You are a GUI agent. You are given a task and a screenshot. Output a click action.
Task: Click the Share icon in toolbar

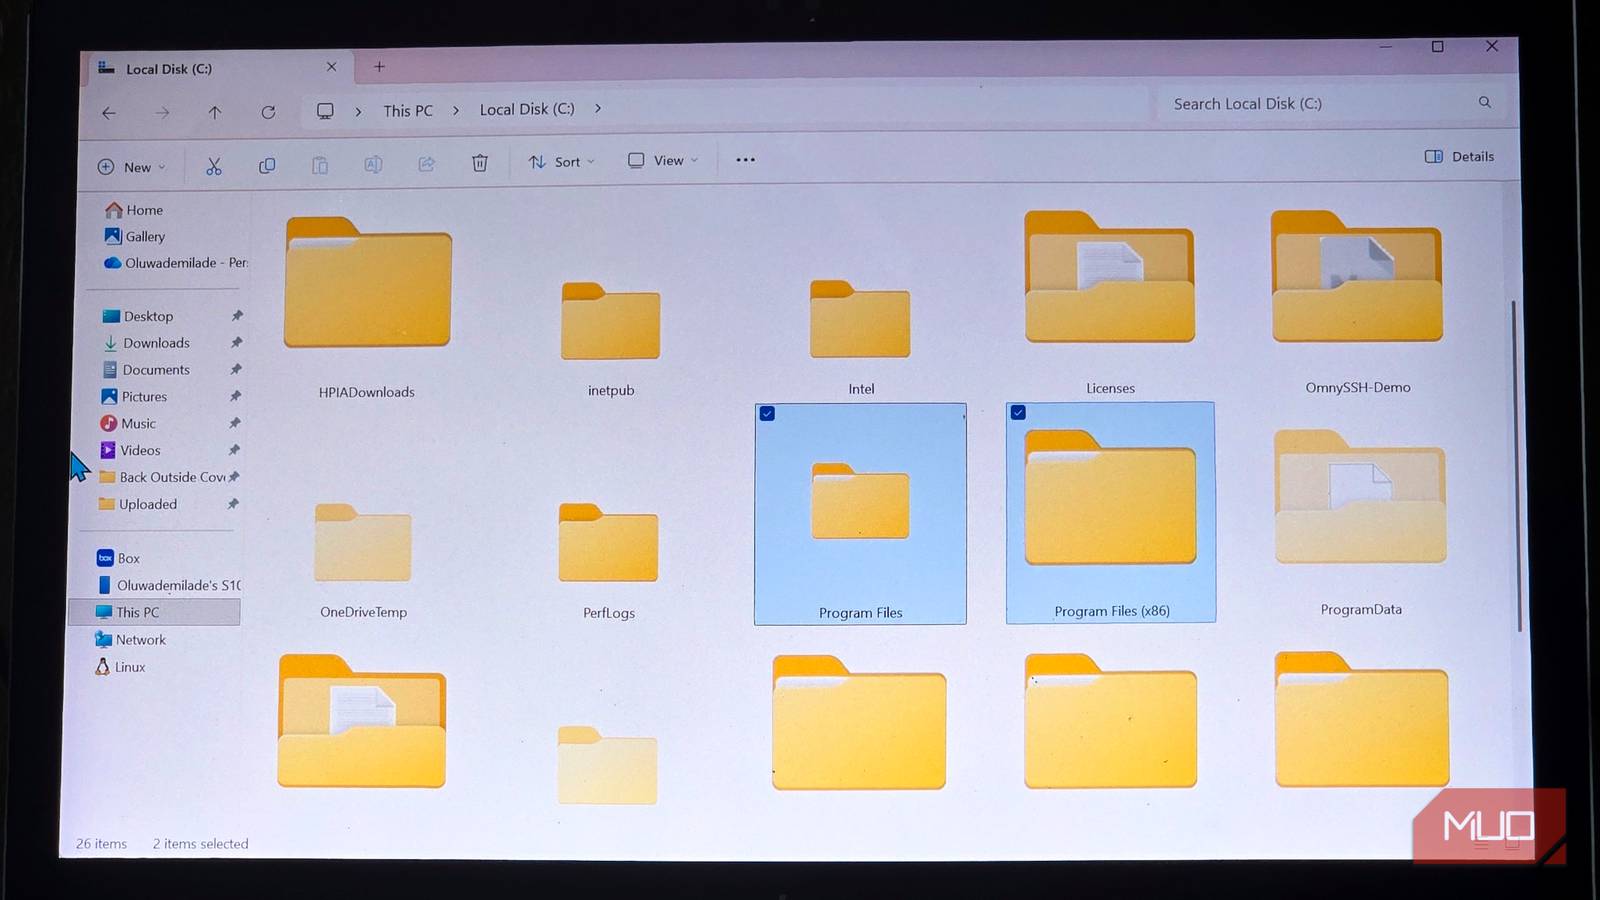click(x=426, y=164)
